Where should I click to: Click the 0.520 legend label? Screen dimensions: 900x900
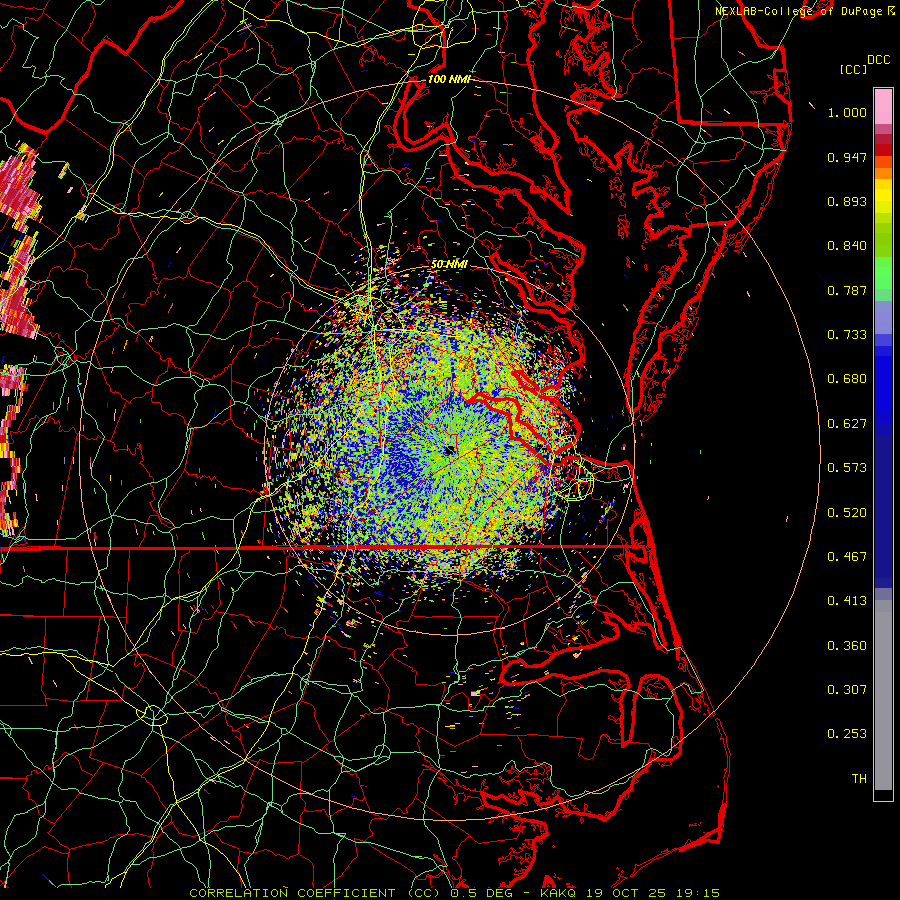[x=847, y=513]
